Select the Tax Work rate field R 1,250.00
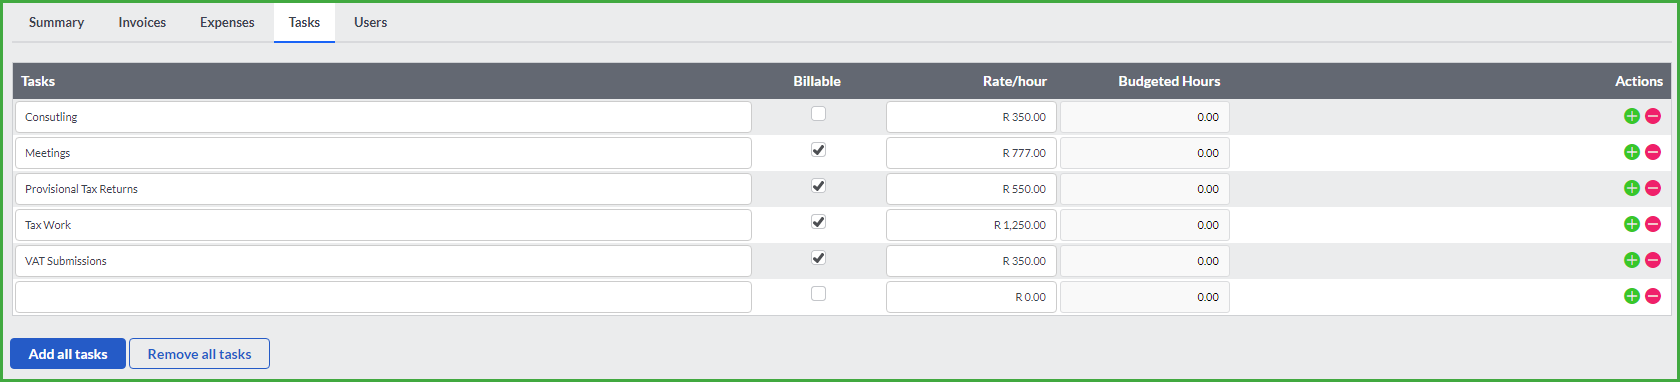This screenshot has height=382, width=1680. (x=971, y=225)
